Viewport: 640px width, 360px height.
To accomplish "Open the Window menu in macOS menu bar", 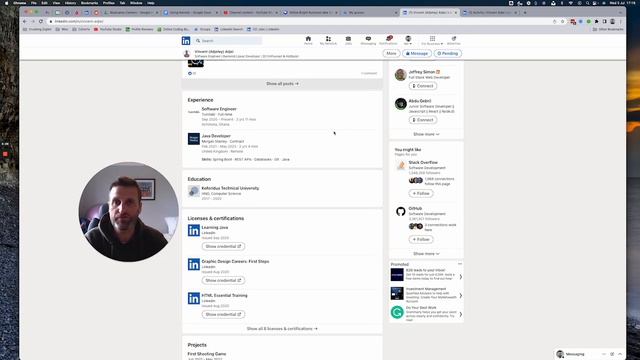I will tap(136, 3).
